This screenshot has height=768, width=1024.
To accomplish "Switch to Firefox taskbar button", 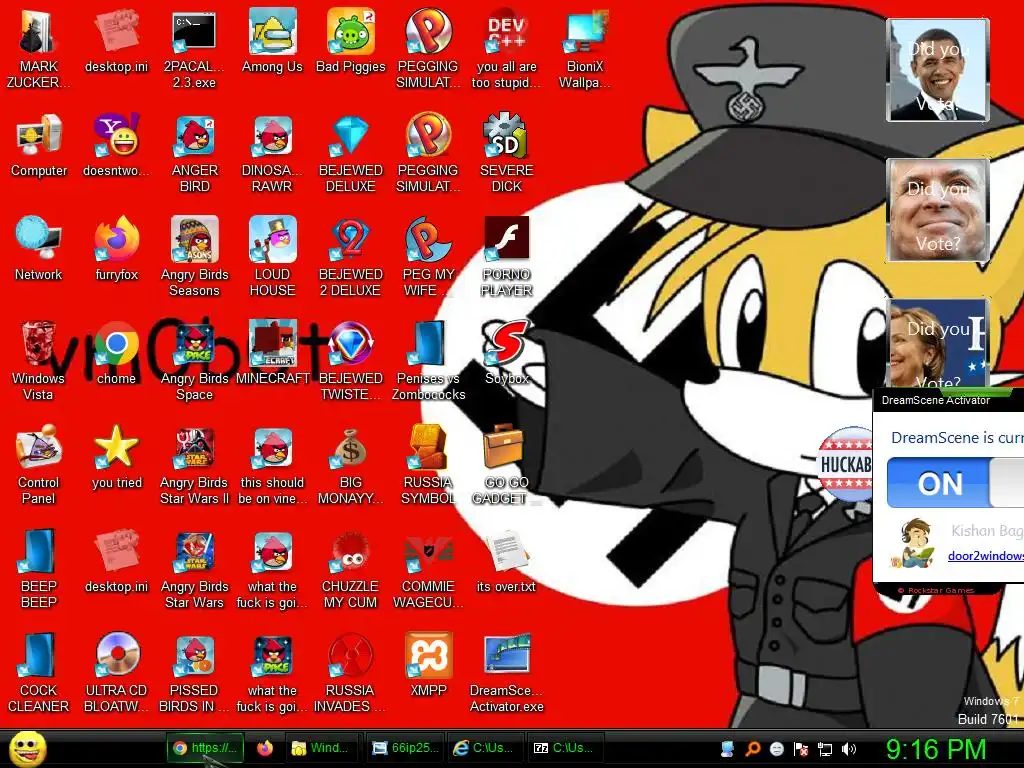I will [x=264, y=748].
